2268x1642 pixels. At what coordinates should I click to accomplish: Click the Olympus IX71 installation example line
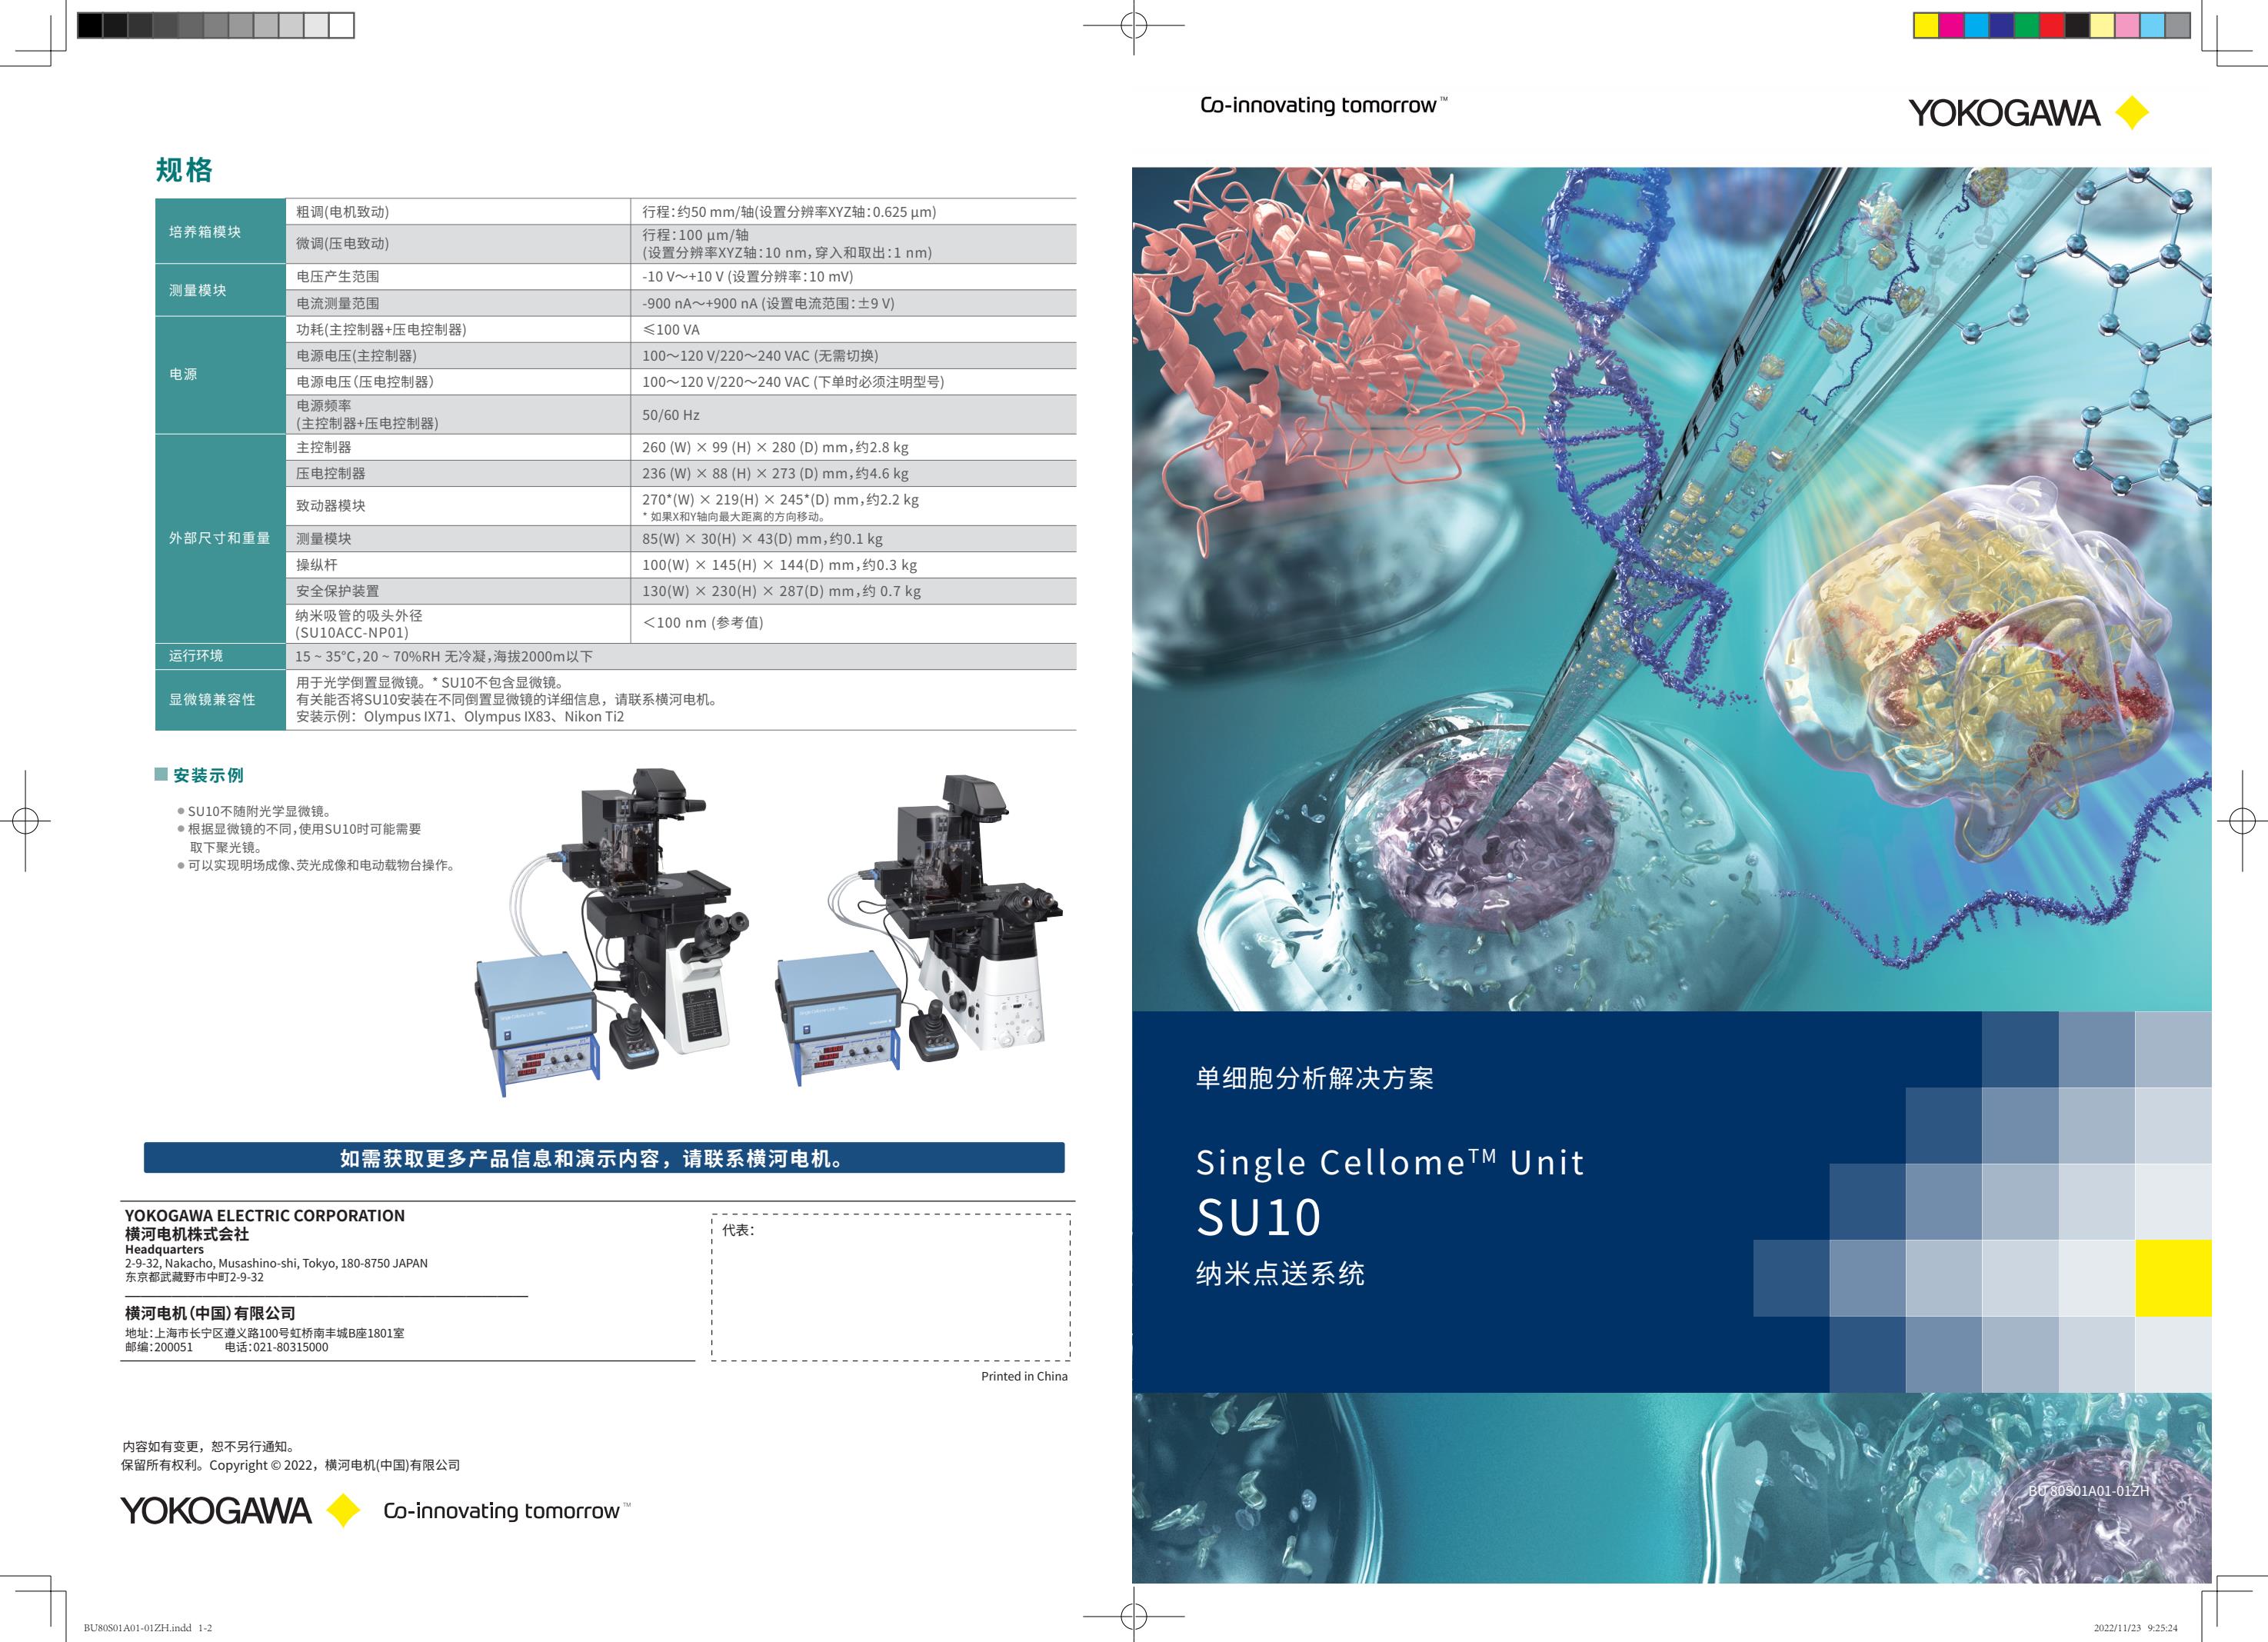pos(460,717)
